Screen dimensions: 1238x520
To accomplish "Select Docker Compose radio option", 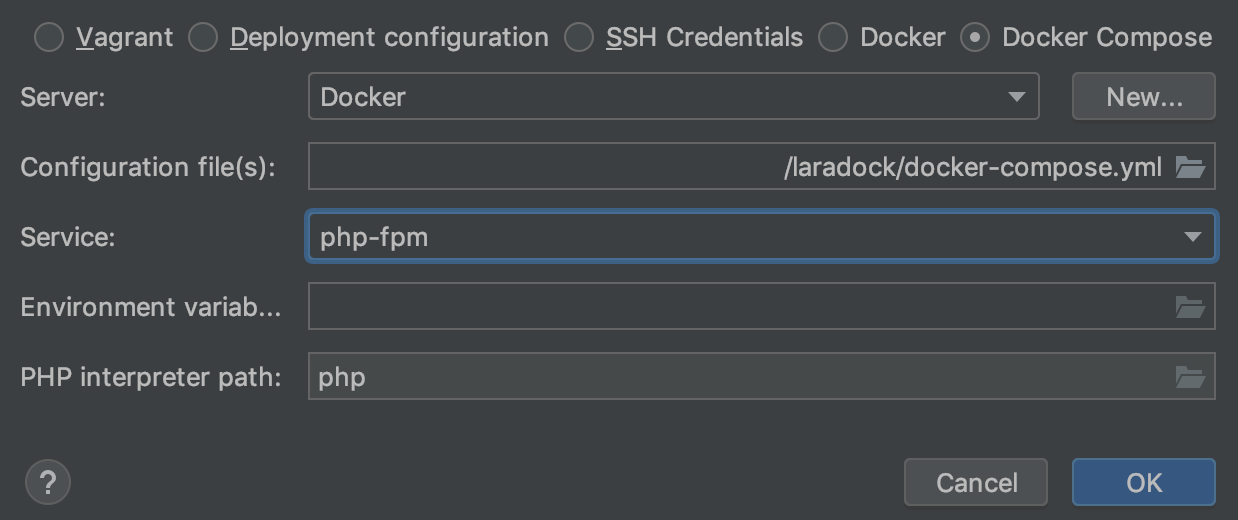I will point(975,38).
